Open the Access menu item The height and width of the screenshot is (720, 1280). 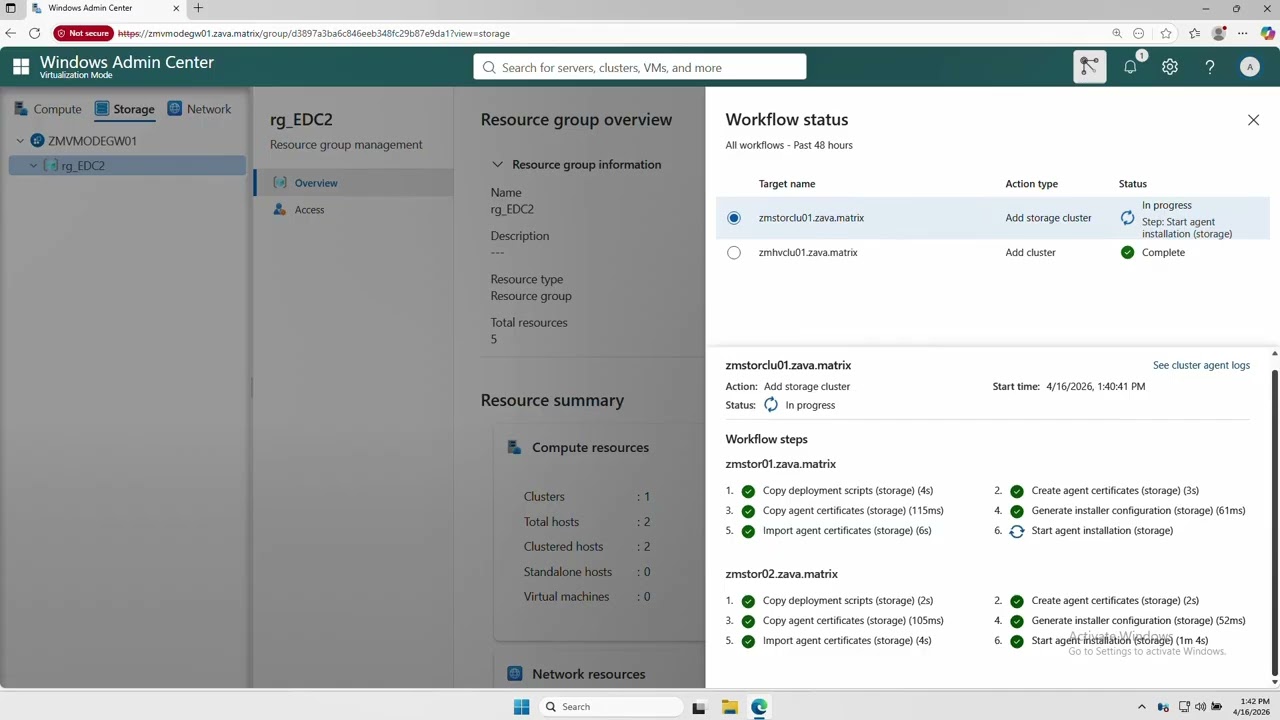(x=354, y=210)
